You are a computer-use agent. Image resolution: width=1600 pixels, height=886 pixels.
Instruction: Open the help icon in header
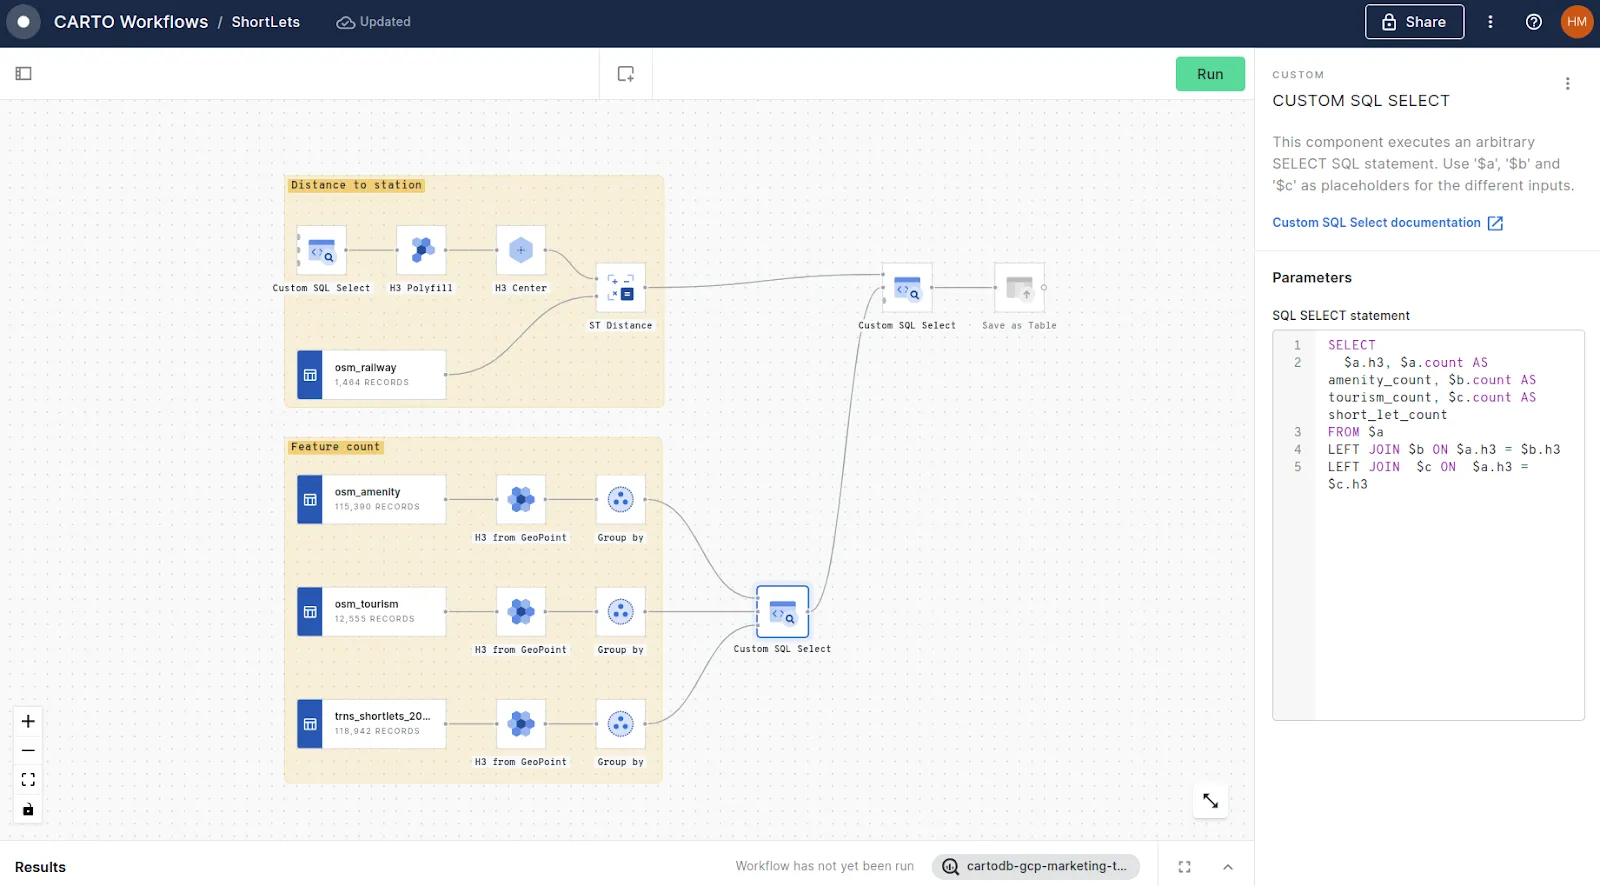coord(1533,22)
